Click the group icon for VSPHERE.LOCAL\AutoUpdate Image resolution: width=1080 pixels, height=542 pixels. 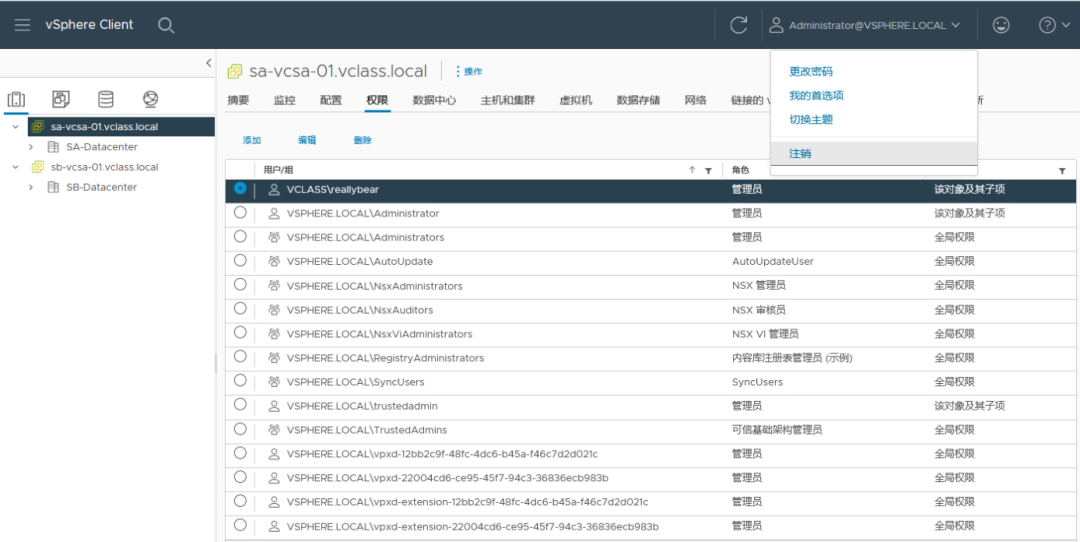pos(274,262)
